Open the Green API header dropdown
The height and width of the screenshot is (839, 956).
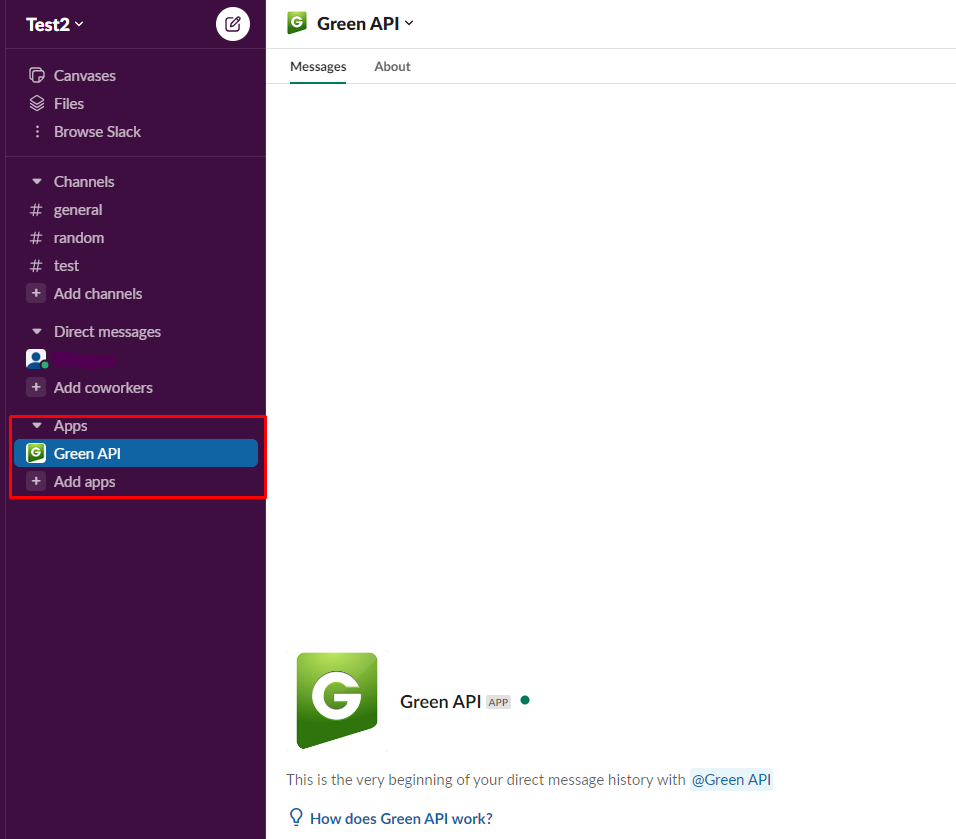(365, 23)
